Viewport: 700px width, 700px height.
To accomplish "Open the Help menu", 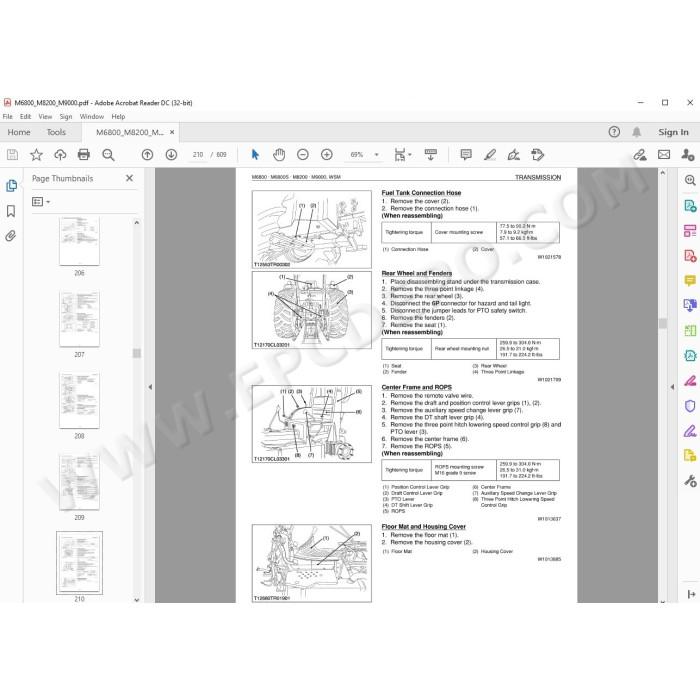I will click(118, 117).
